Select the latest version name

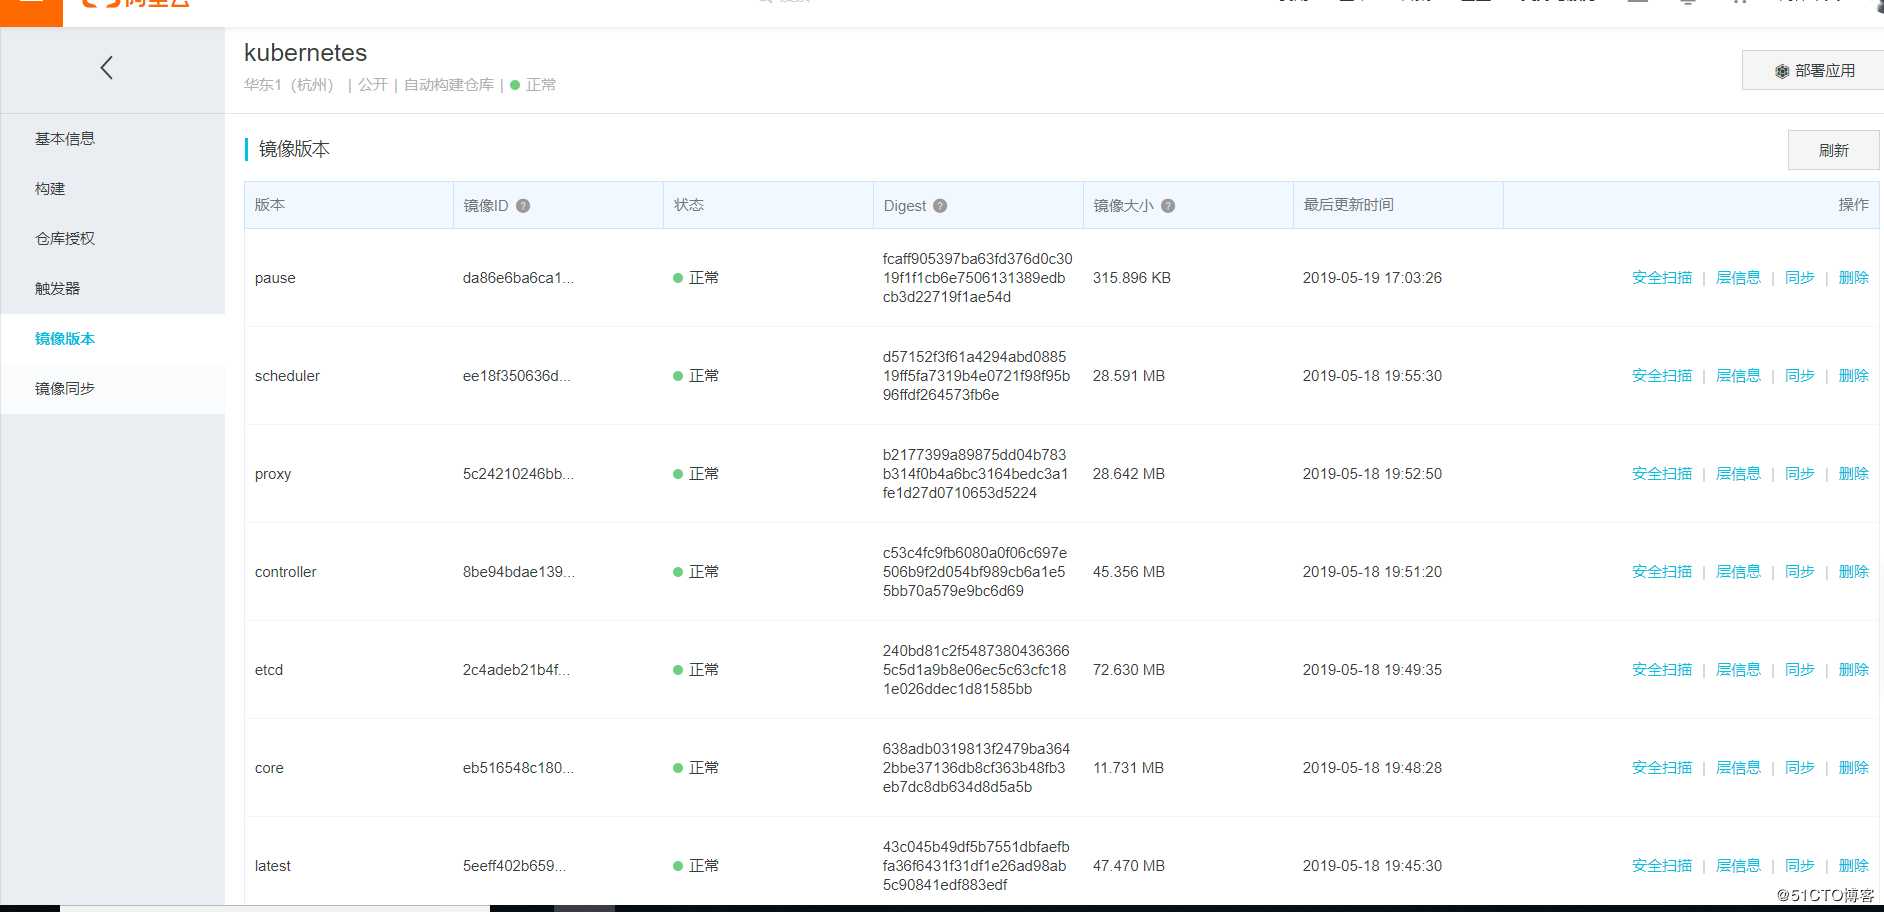pyautogui.click(x=272, y=866)
